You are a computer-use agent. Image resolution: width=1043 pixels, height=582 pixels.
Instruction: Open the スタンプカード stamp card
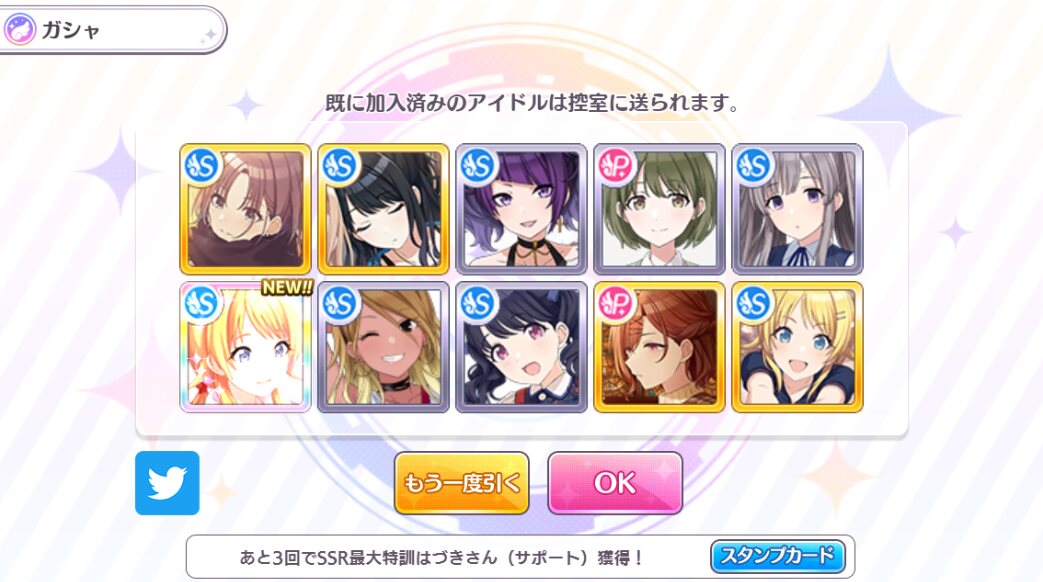(778, 556)
